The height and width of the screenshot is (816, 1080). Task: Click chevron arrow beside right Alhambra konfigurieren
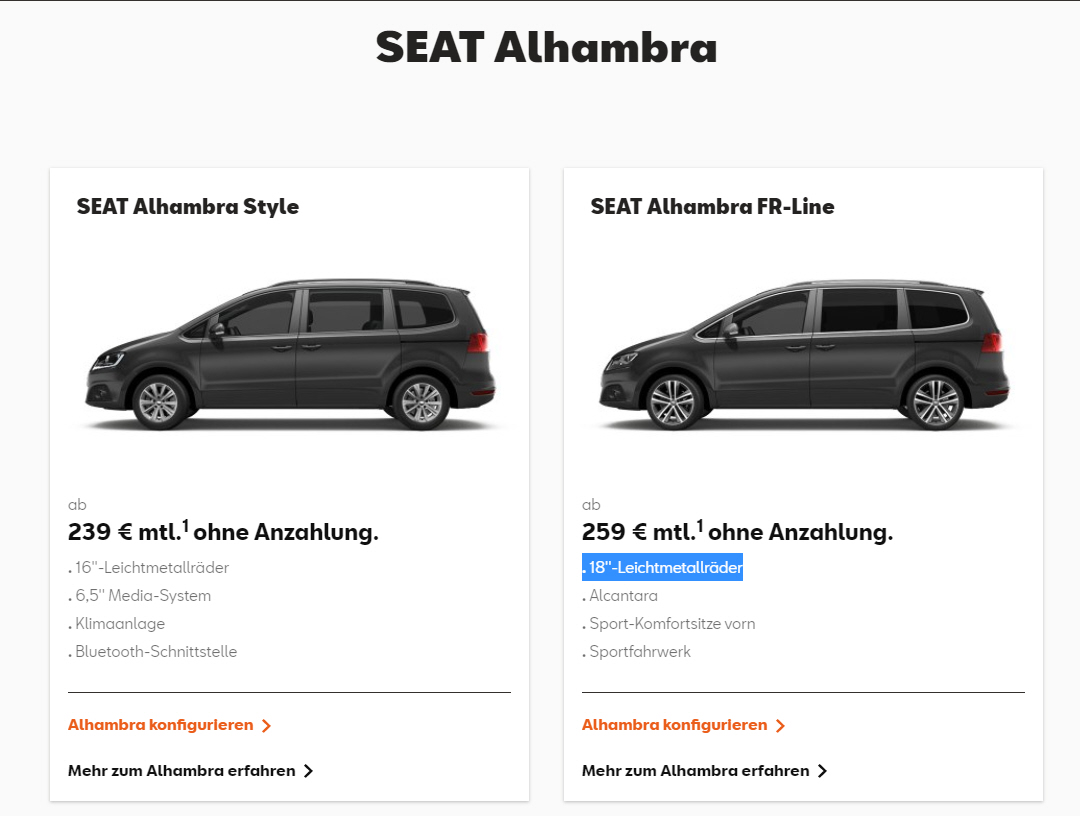tap(780, 726)
